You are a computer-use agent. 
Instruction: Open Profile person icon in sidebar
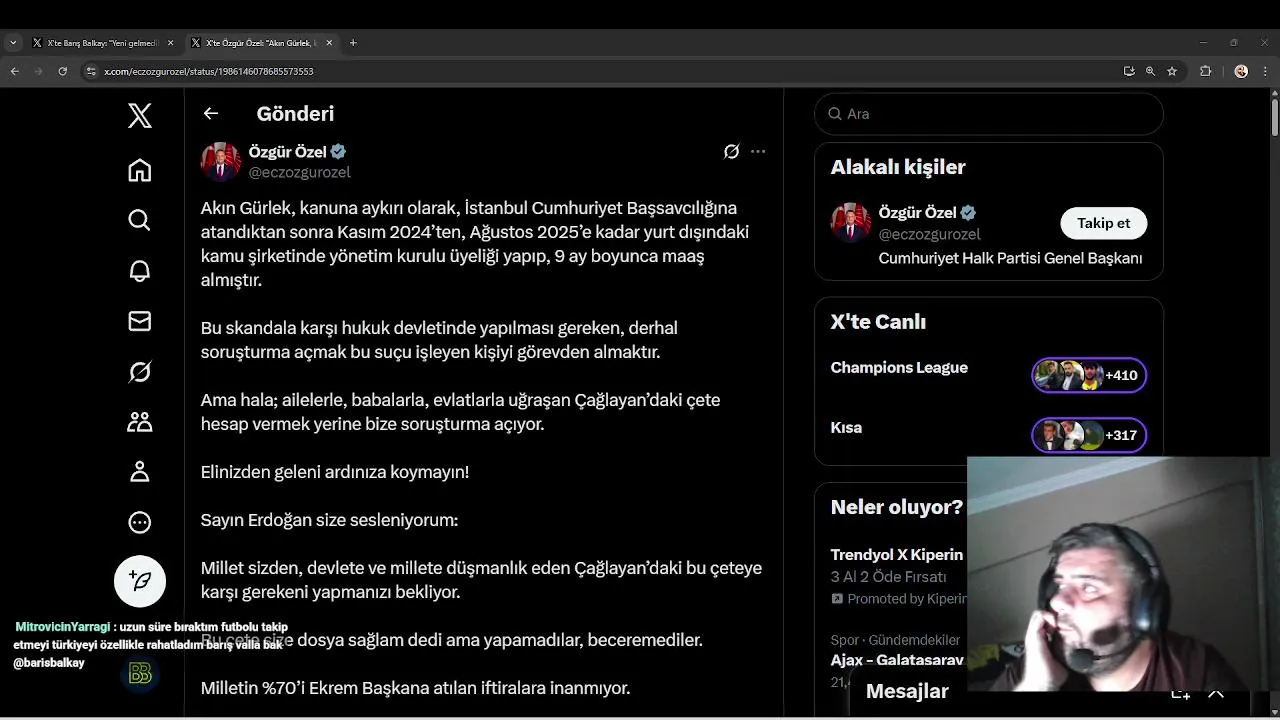[x=140, y=472]
